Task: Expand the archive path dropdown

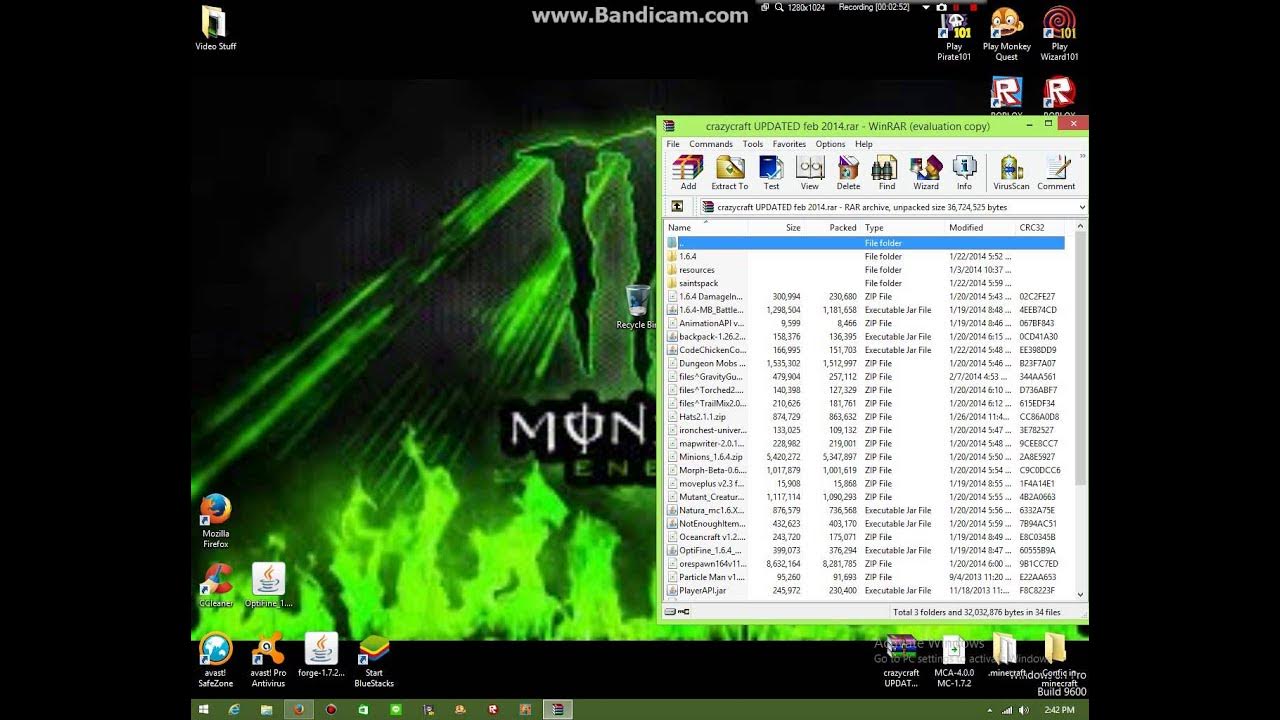Action: click(1082, 207)
